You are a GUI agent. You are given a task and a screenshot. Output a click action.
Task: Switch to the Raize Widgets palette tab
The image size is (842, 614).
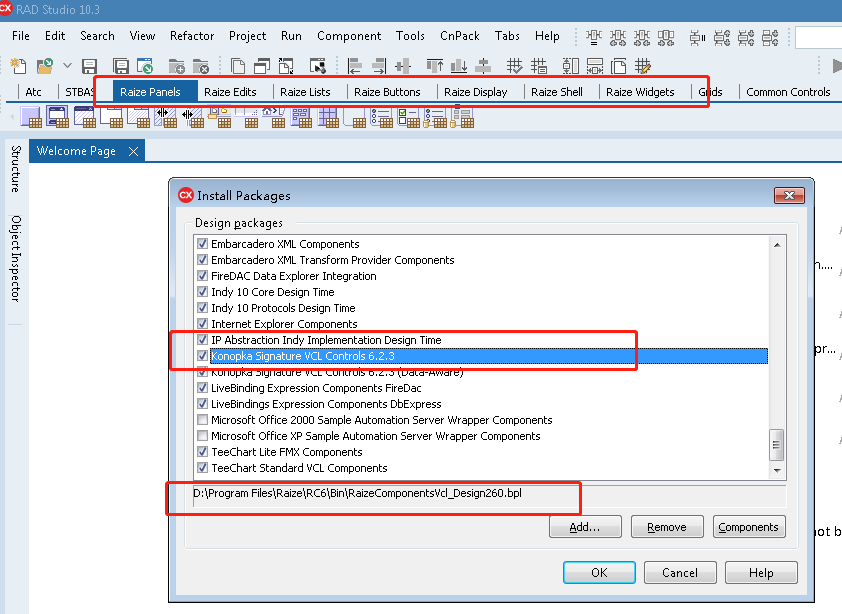coord(640,92)
